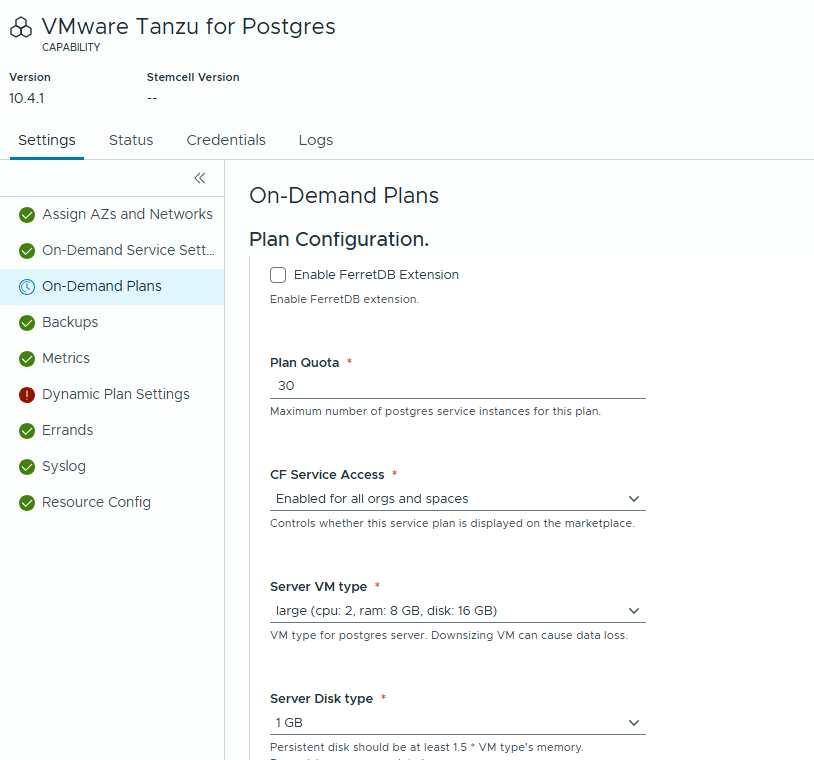Image resolution: width=814 pixels, height=760 pixels.
Task: Open the Metrics settings section
Action: coord(112,359)
